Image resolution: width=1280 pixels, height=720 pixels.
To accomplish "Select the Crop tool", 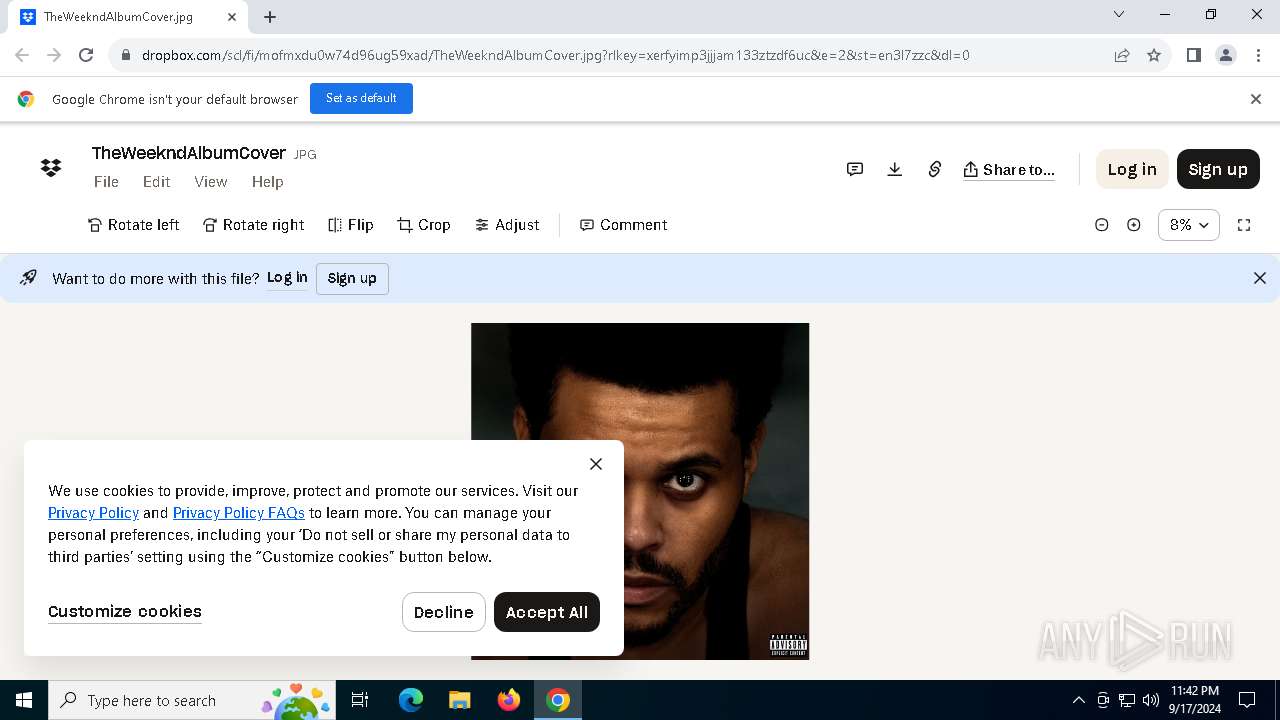I will click(x=424, y=225).
